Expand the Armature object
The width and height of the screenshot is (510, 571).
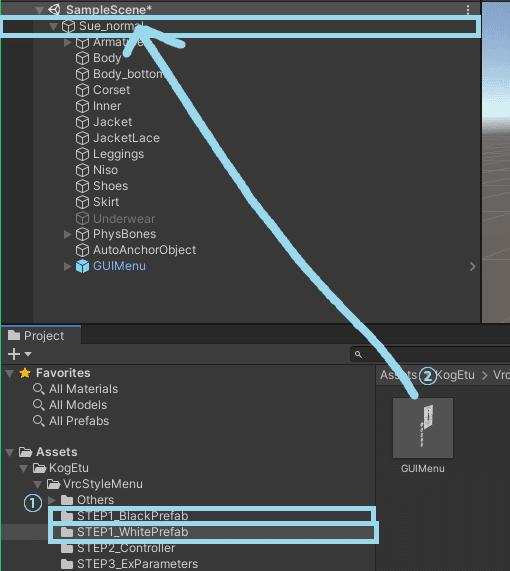pyautogui.click(x=67, y=43)
